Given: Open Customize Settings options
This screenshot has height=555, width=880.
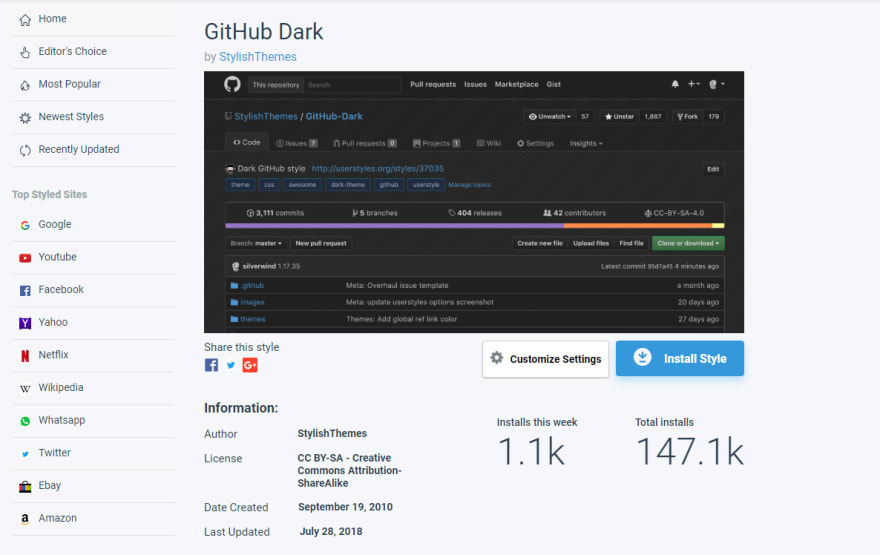Looking at the screenshot, I should pyautogui.click(x=546, y=359).
